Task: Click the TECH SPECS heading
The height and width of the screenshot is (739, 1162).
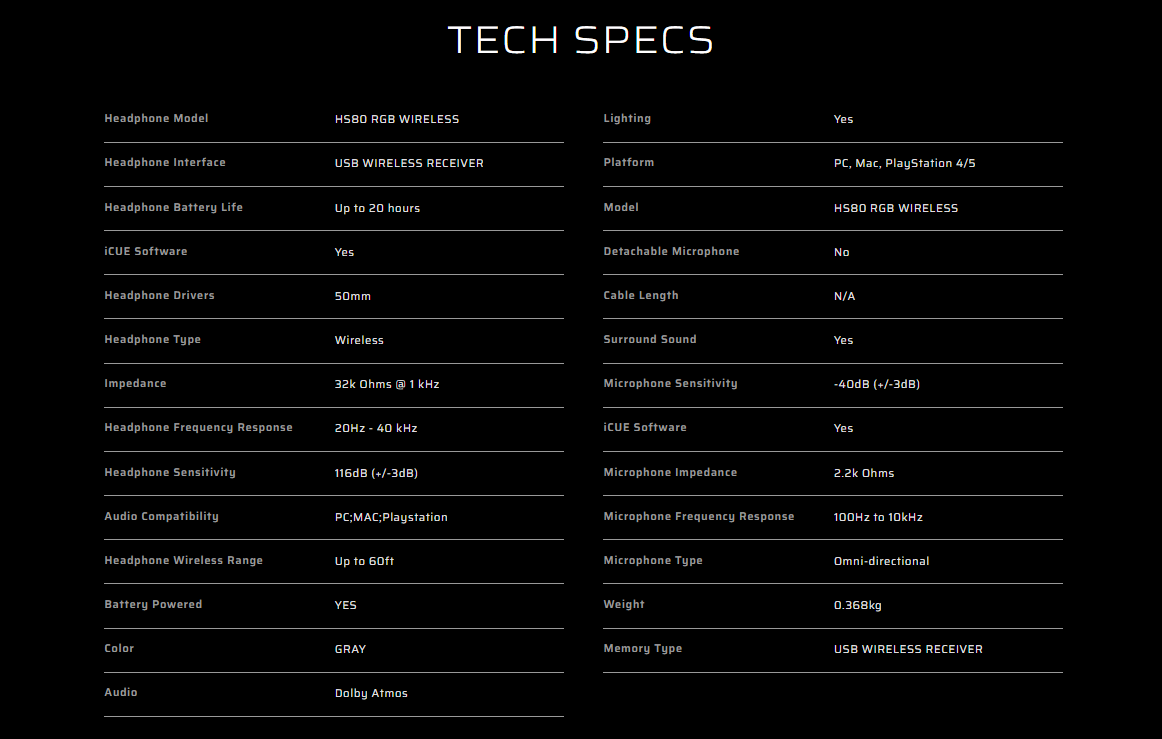Action: (580, 40)
